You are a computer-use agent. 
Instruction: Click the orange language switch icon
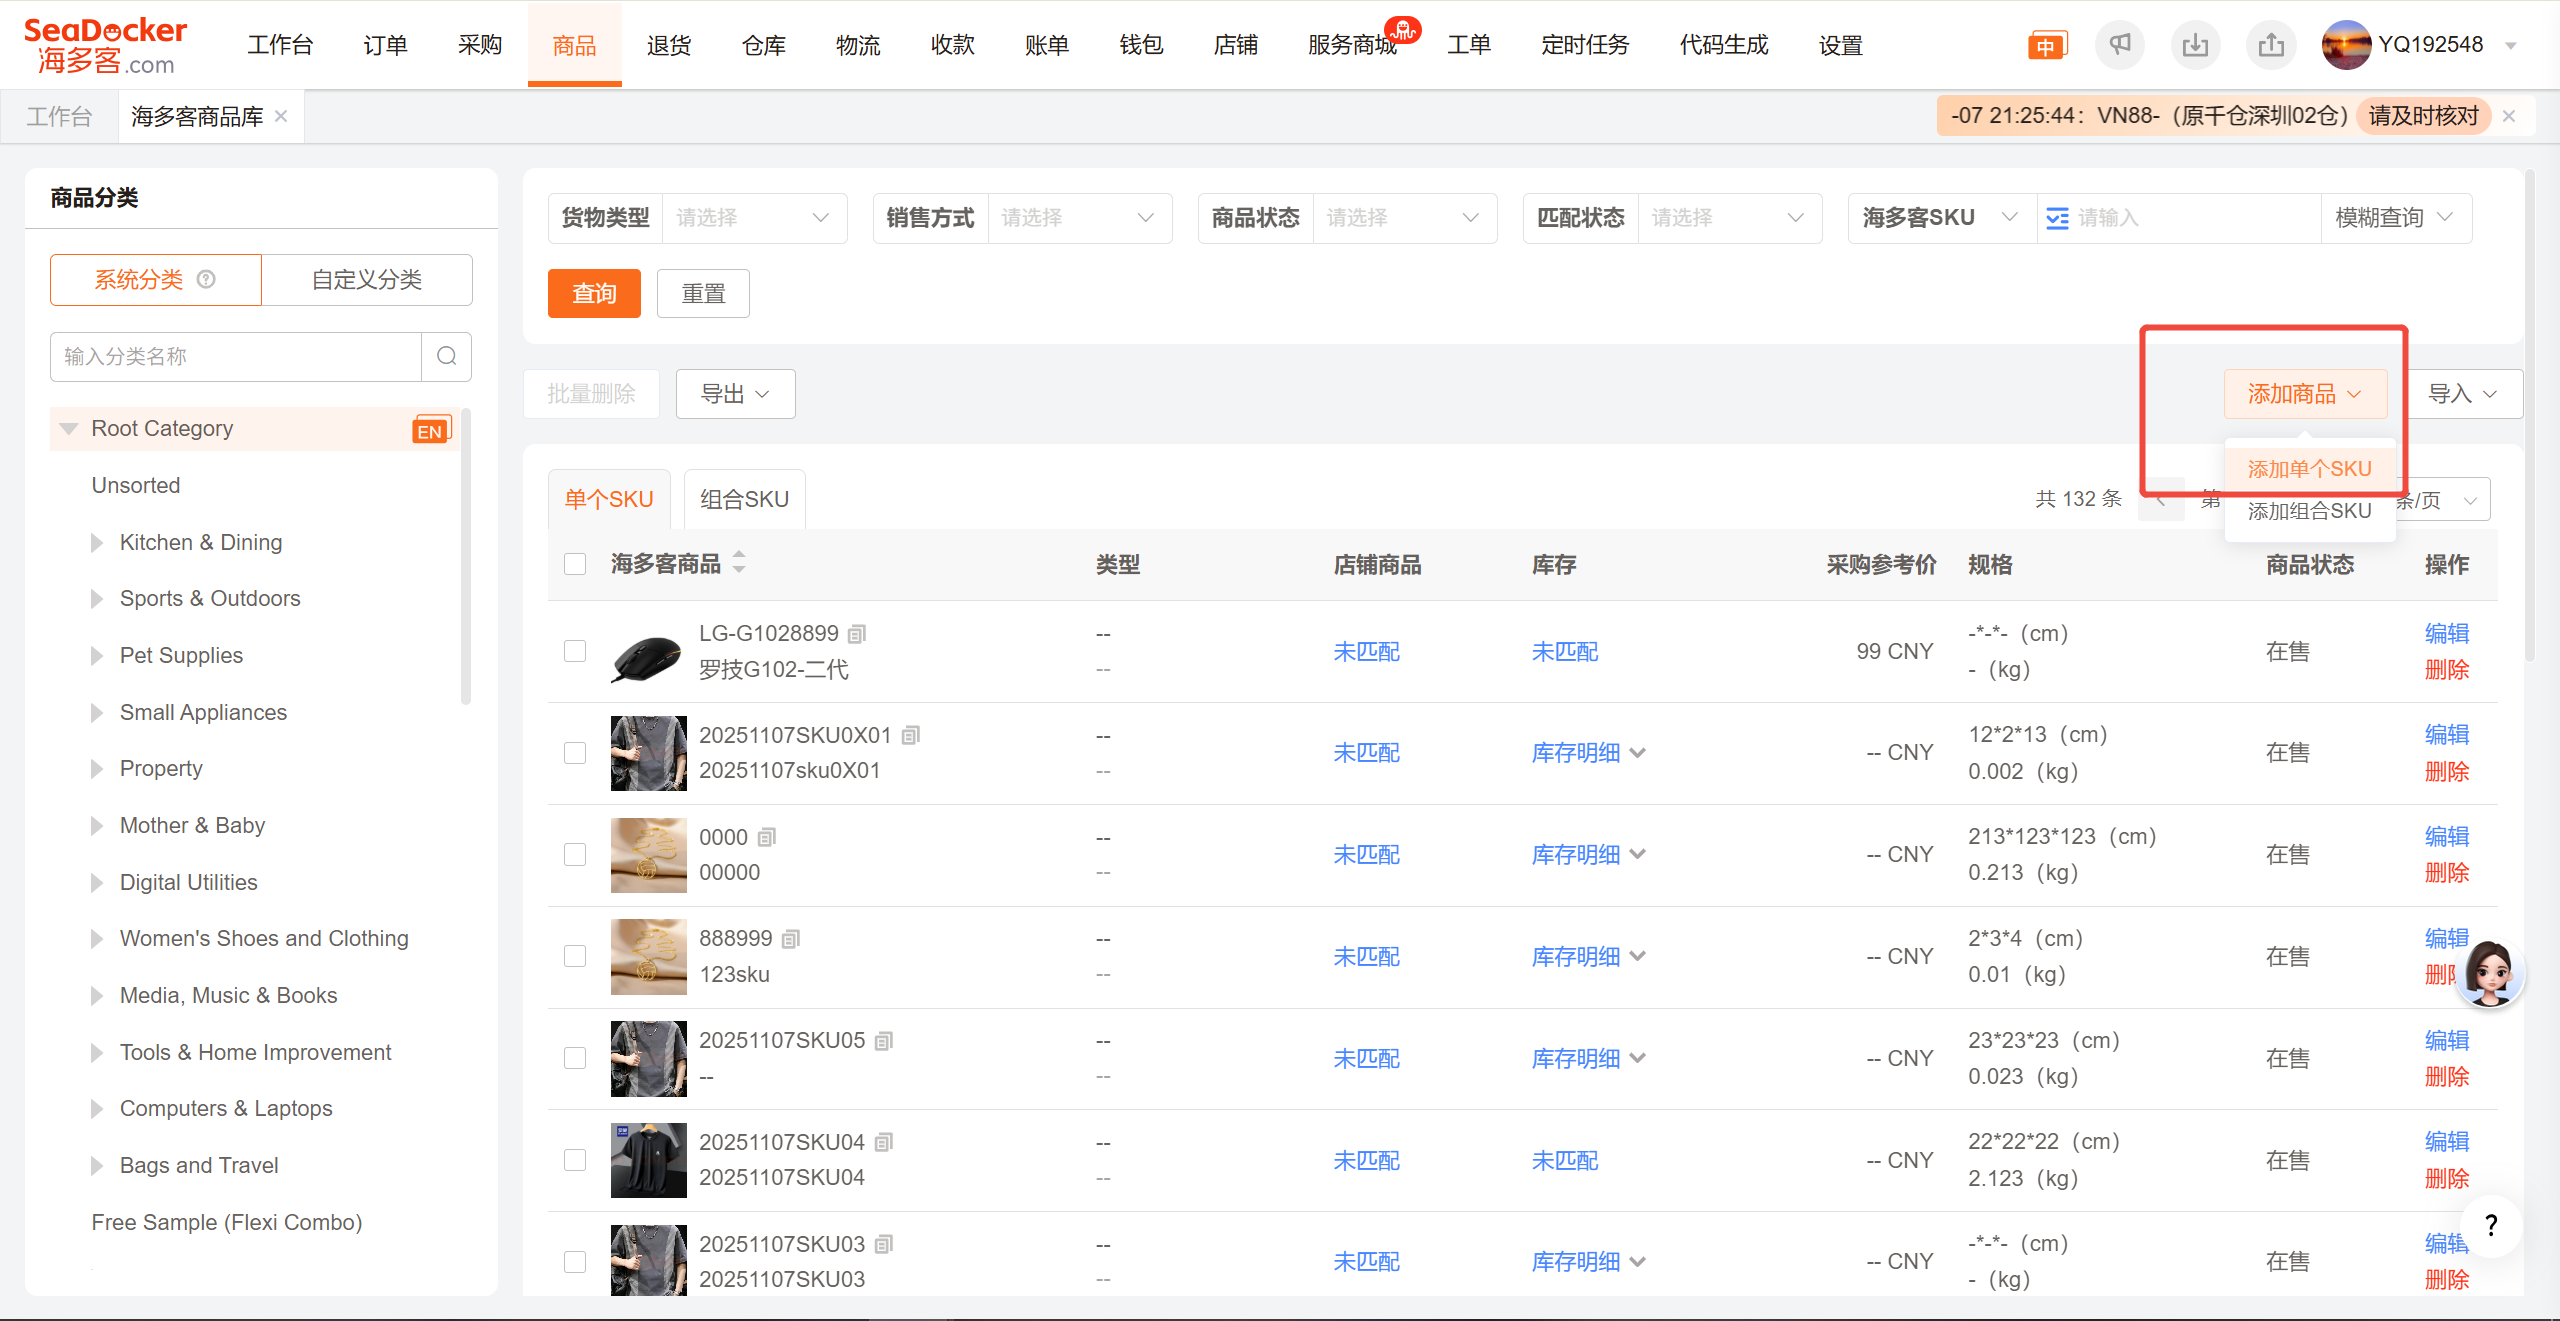[2046, 46]
